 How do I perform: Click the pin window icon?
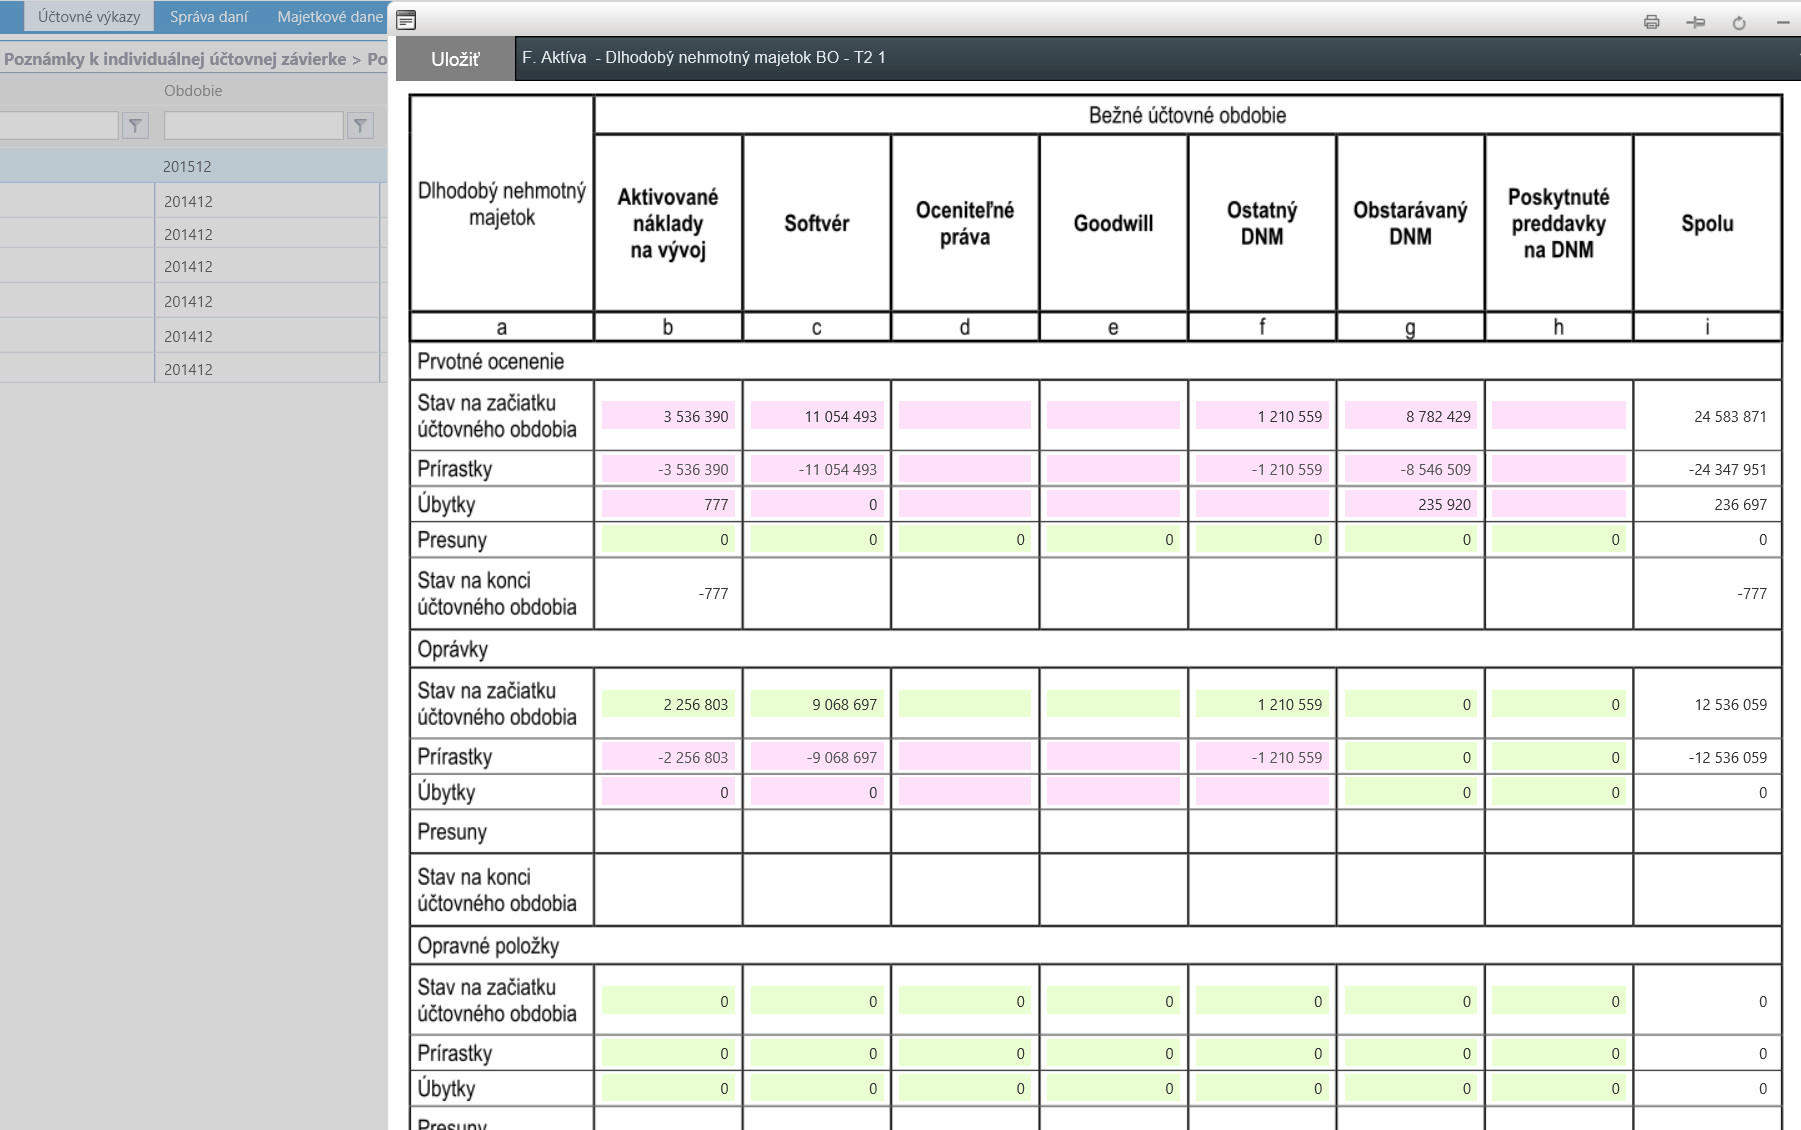click(x=1695, y=22)
